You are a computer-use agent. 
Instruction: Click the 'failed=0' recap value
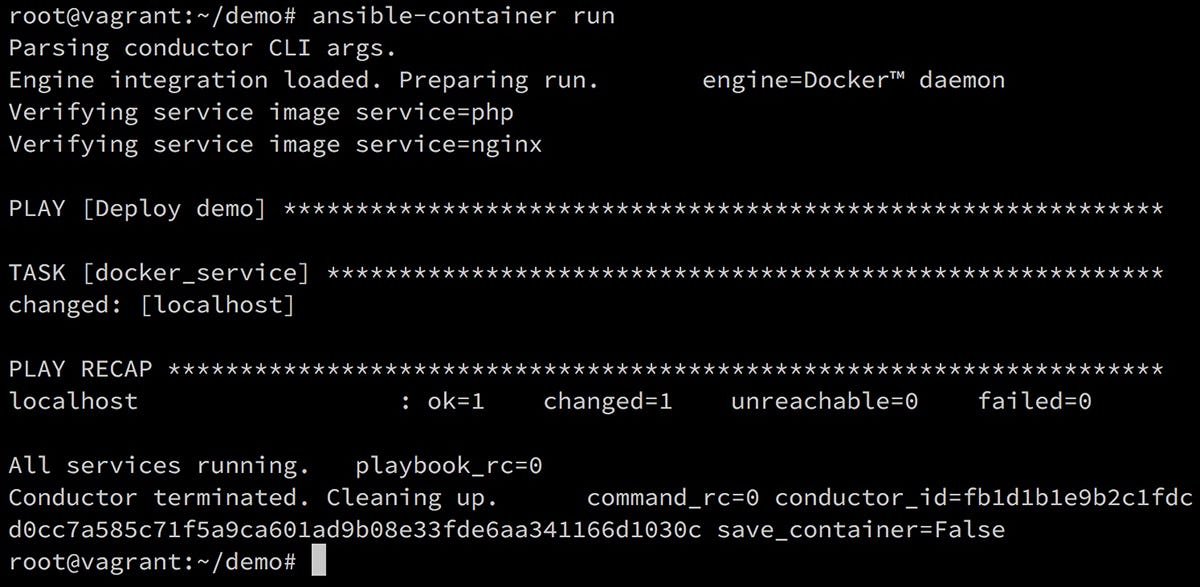tap(1035, 401)
